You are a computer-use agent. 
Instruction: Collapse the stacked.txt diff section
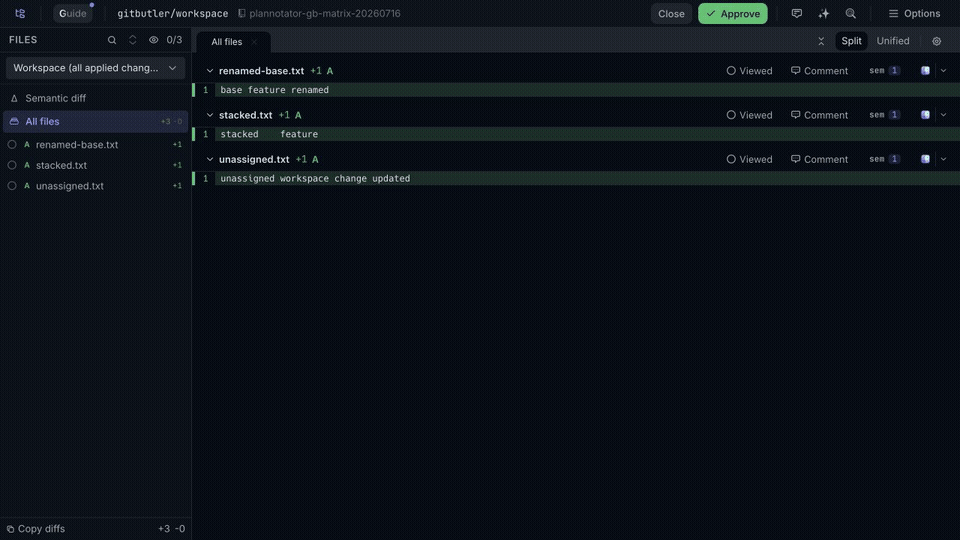pos(209,115)
